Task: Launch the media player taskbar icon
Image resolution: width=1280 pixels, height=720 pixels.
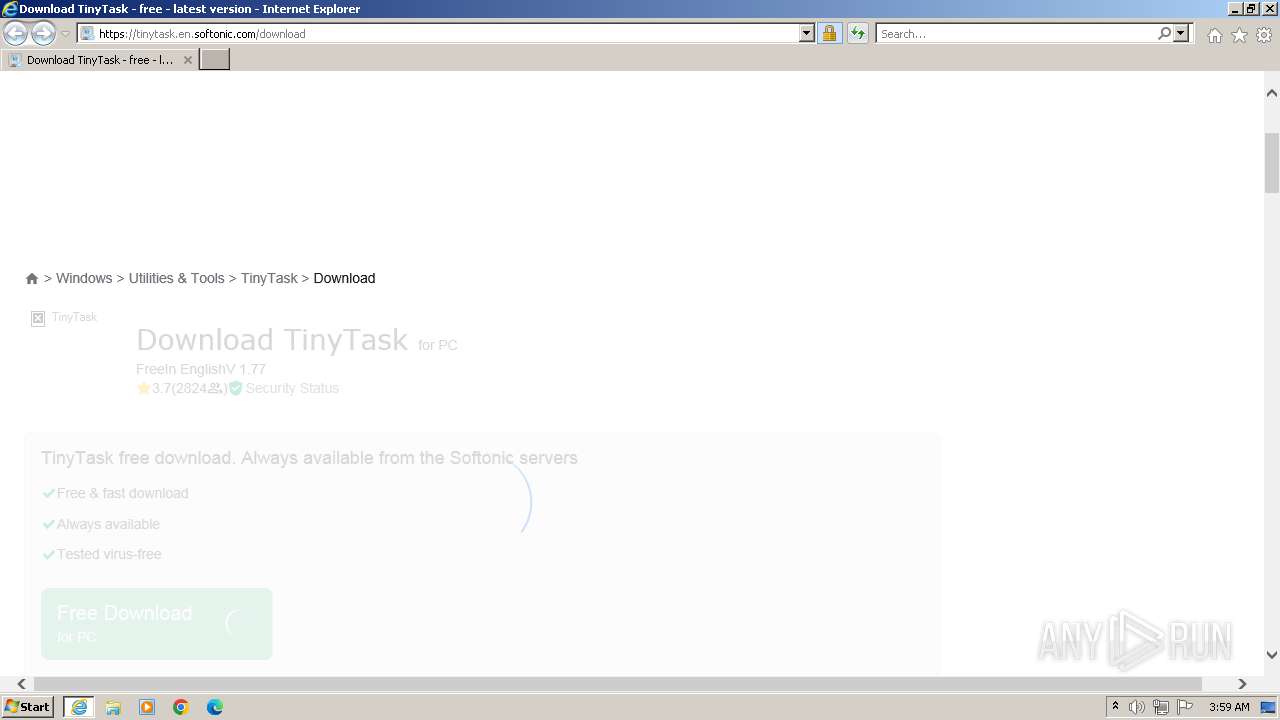Action: (x=147, y=707)
